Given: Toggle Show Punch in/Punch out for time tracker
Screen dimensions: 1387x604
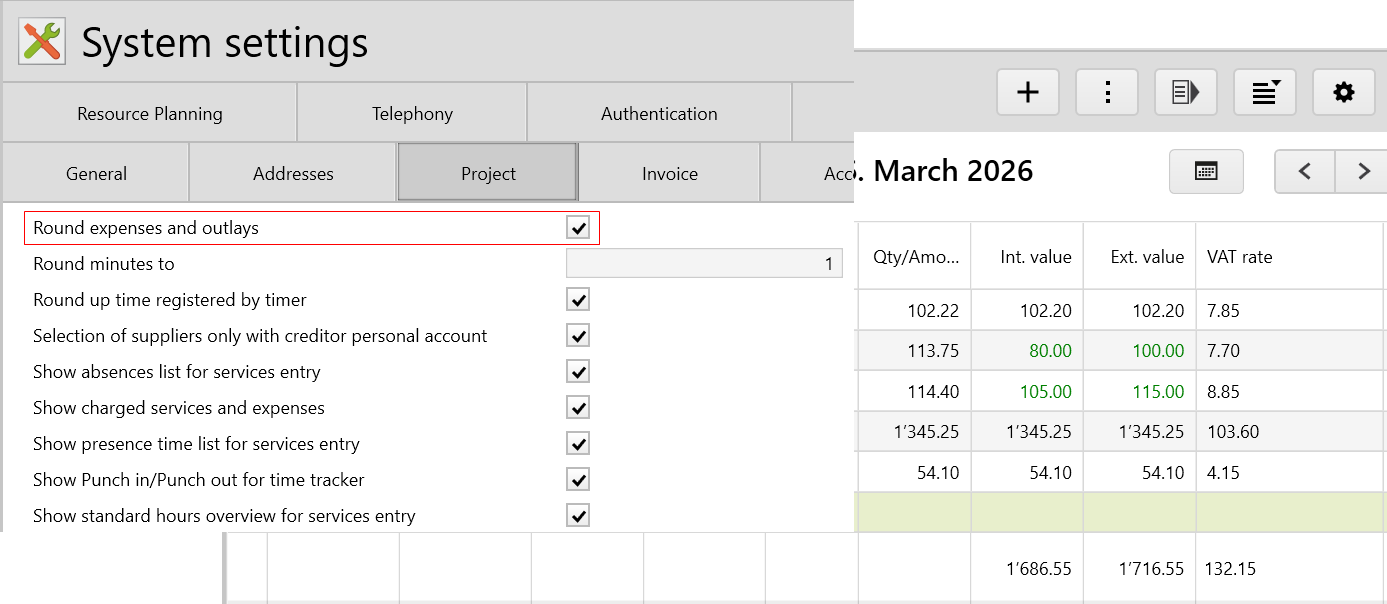Looking at the screenshot, I should tap(578, 480).
